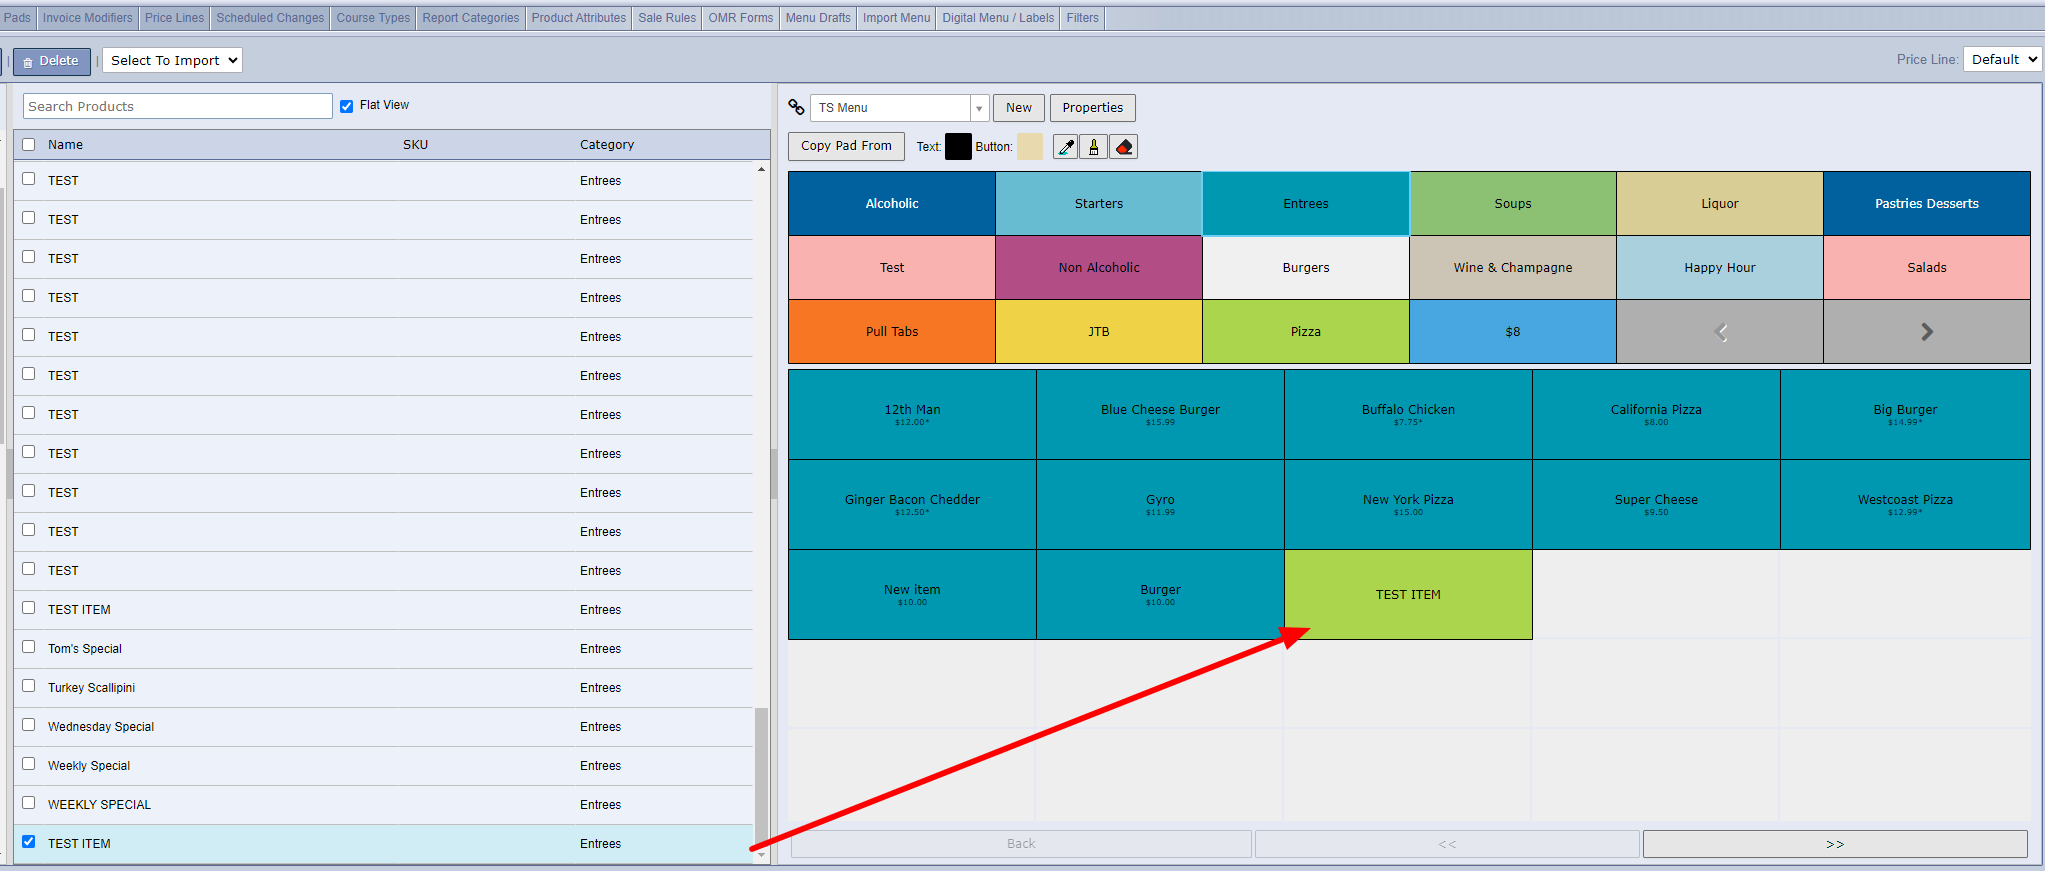Viewport: 2045px width, 871px height.
Task: Open the Price Lines tab
Action: click(174, 18)
